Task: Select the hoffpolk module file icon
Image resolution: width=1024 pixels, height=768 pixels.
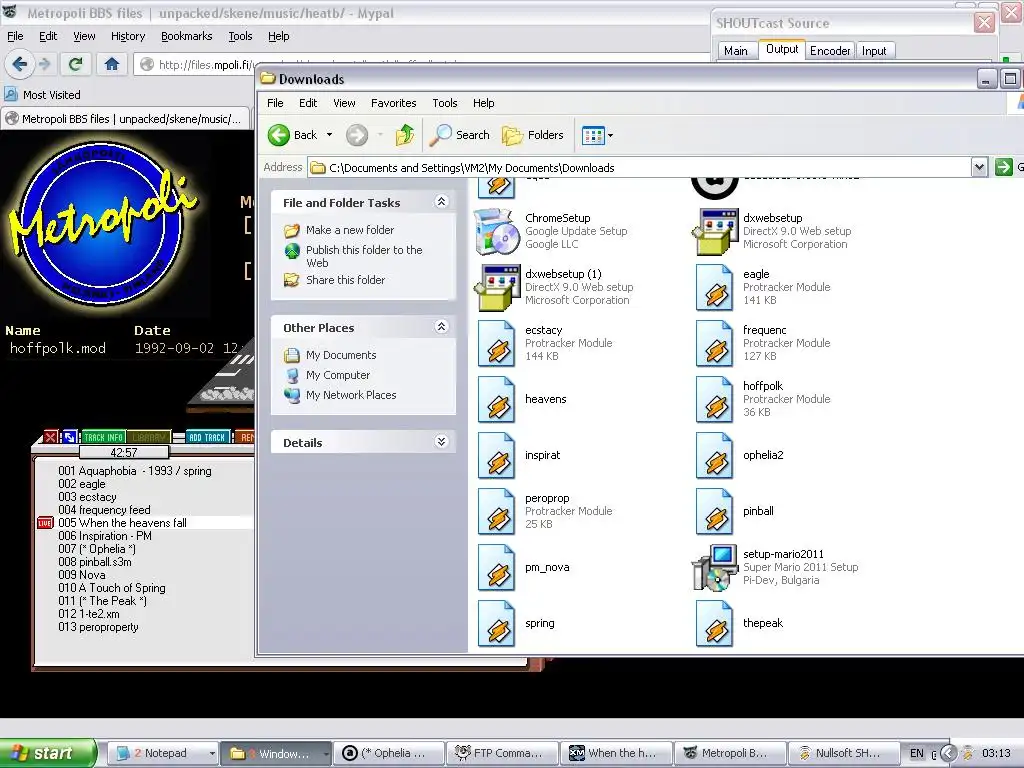Action: (x=714, y=400)
